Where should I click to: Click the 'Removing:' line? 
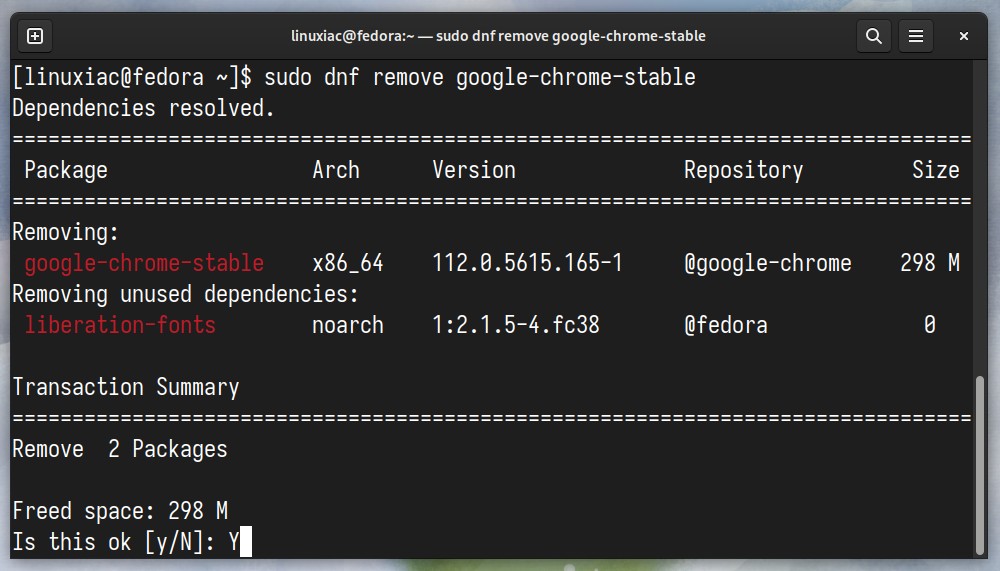(x=66, y=232)
